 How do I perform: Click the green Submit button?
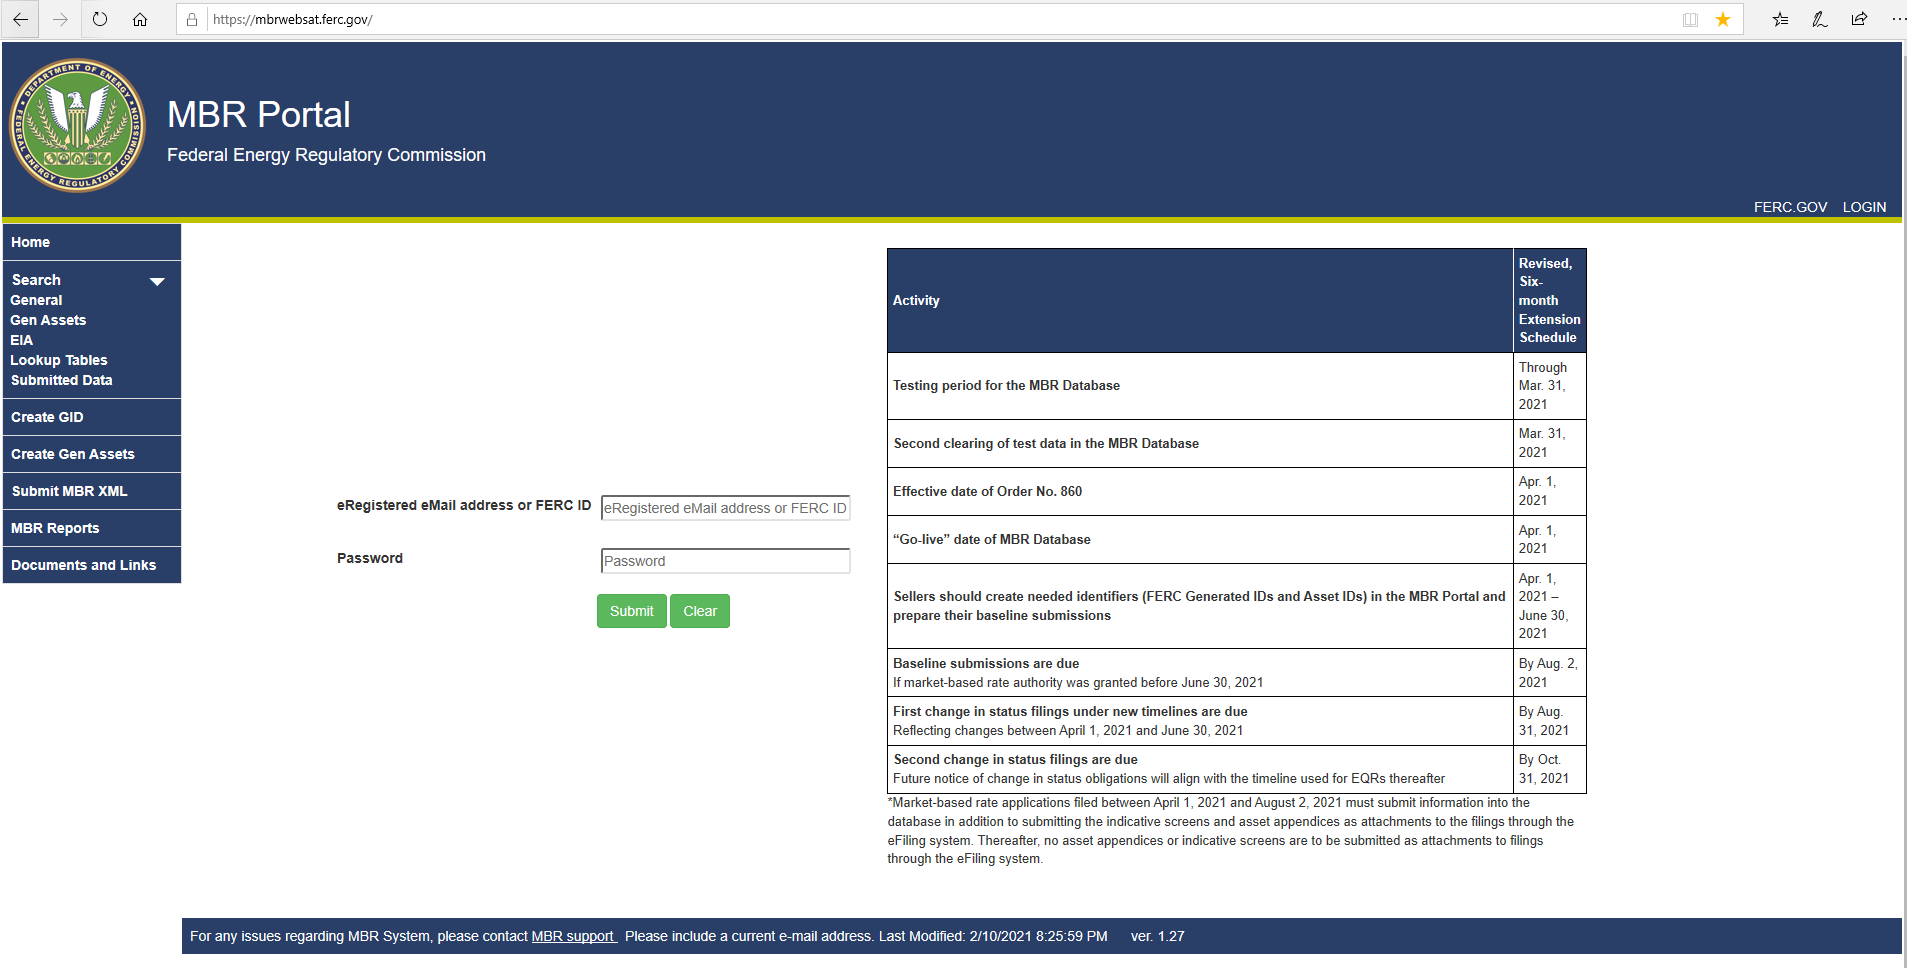(x=632, y=611)
